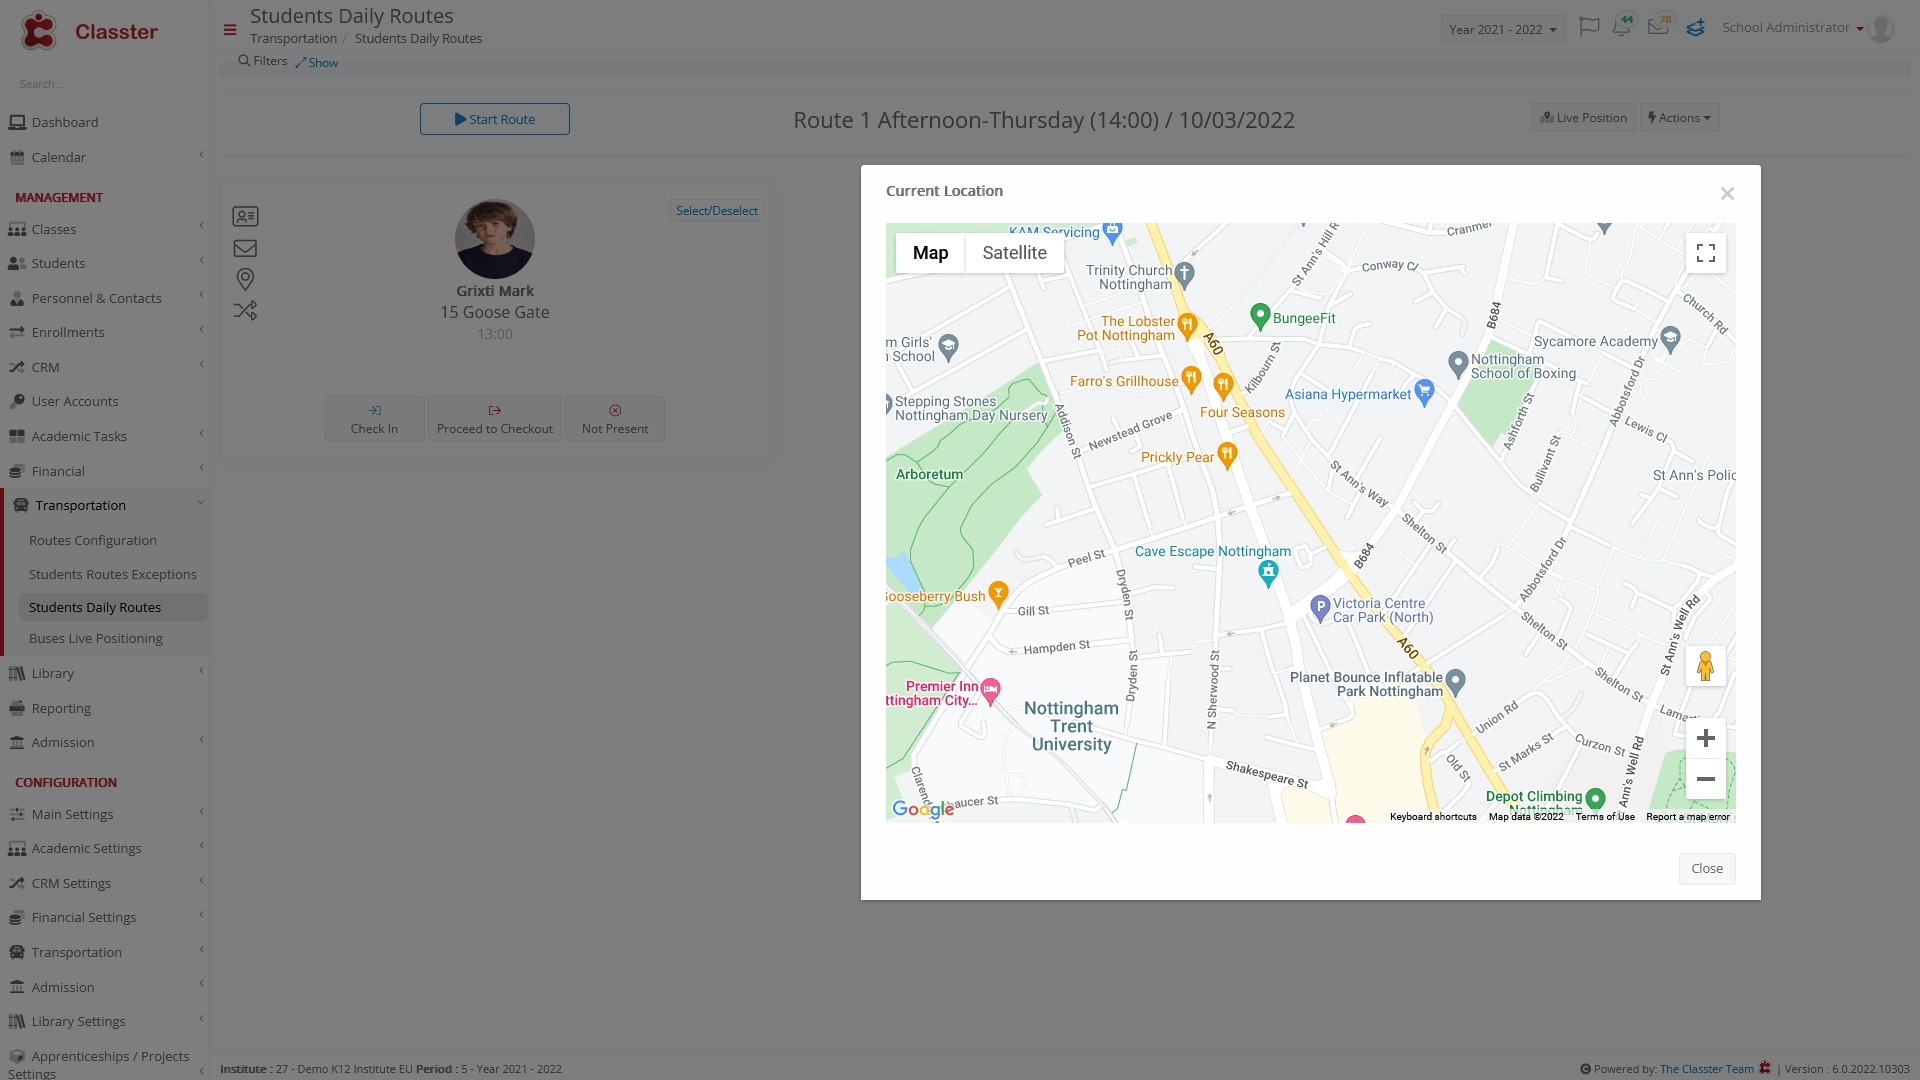The width and height of the screenshot is (1920, 1080).
Task: Mark student Not Present
Action: pos(615,419)
